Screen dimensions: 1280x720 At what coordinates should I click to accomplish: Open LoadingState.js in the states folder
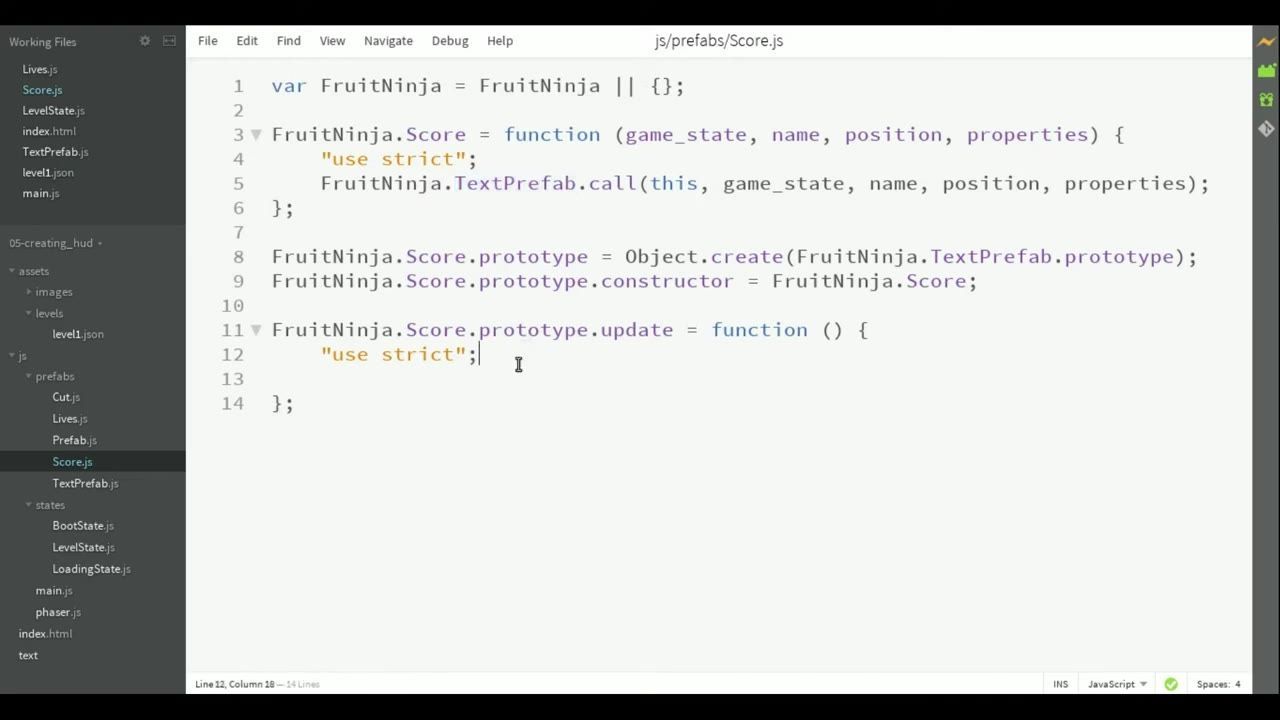click(x=91, y=569)
